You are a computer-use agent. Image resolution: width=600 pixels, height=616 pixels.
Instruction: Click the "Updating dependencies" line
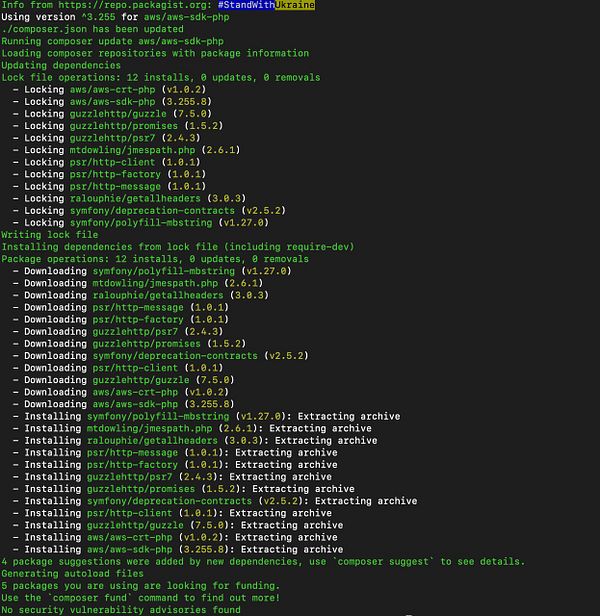[x=61, y=66]
